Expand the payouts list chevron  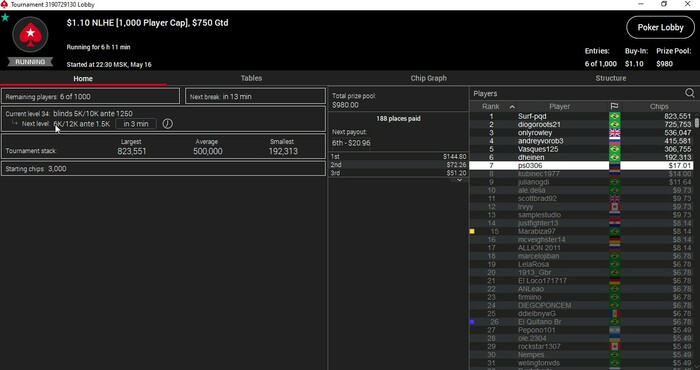459,180
